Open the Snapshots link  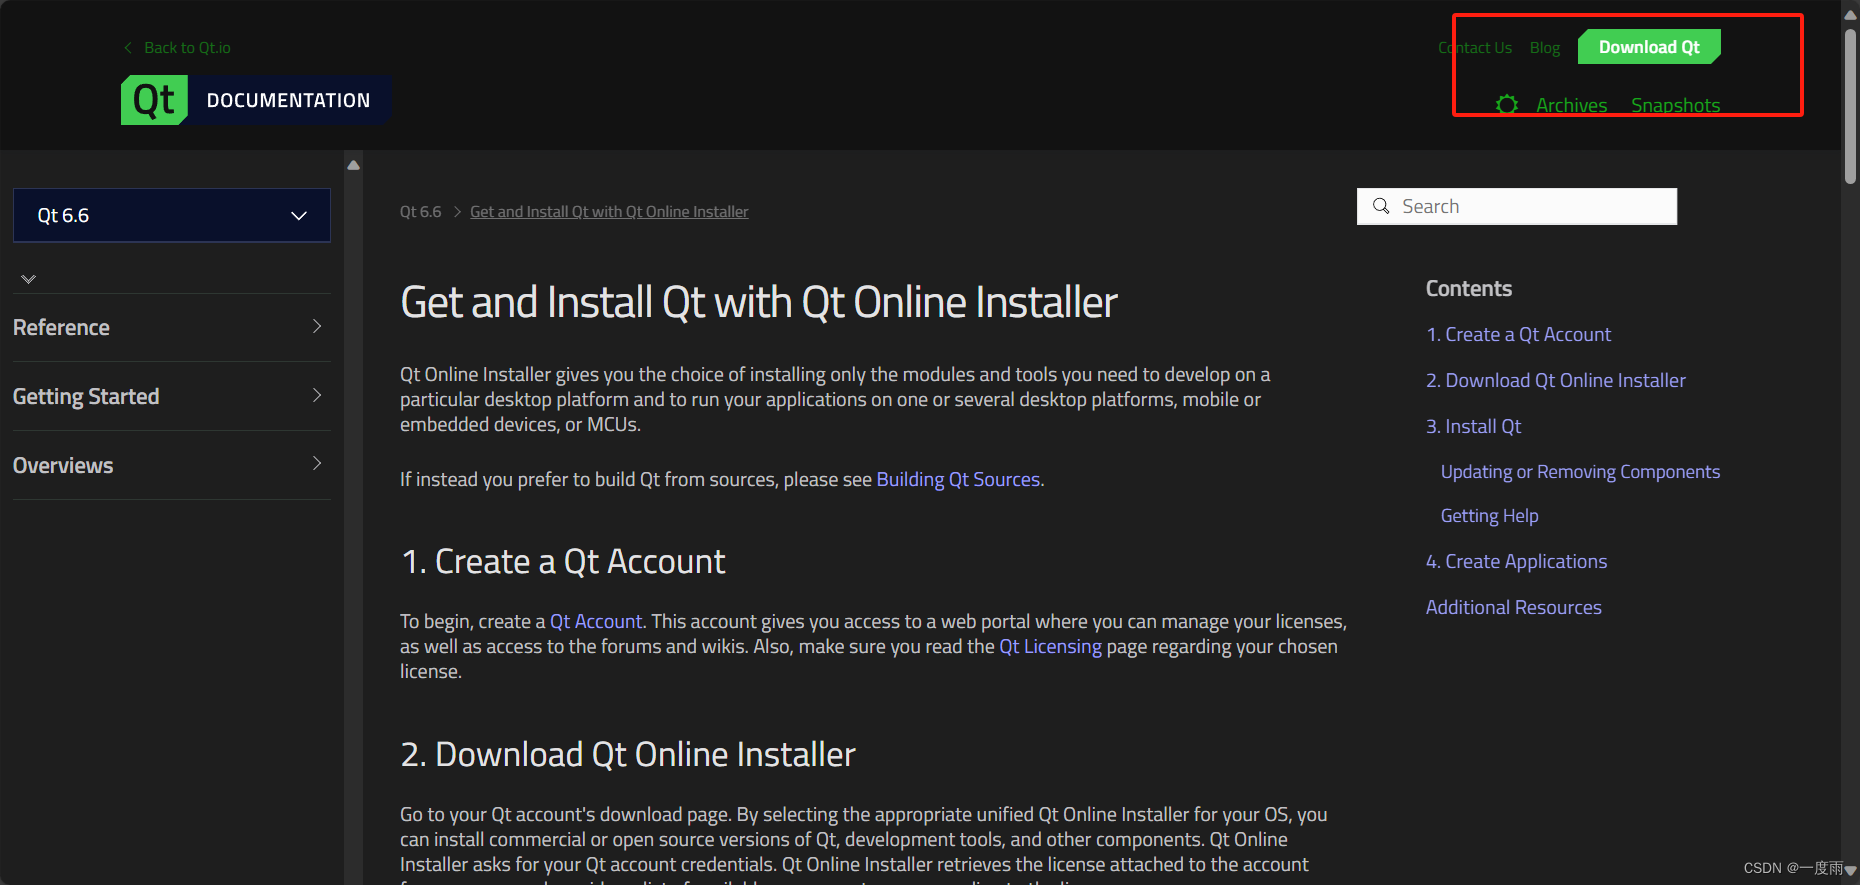[1676, 105]
